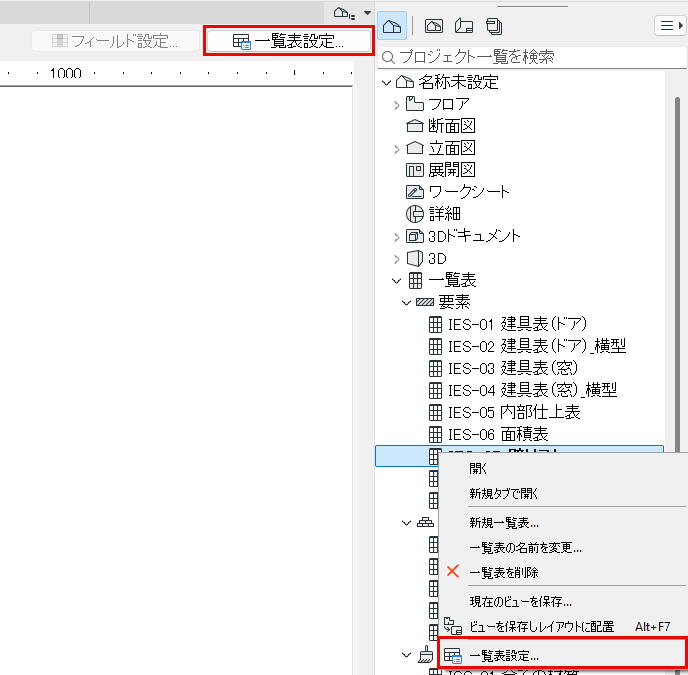Expand the 3Dドキュメント folder
Image resolution: width=688 pixels, height=675 pixels.
click(x=397, y=237)
